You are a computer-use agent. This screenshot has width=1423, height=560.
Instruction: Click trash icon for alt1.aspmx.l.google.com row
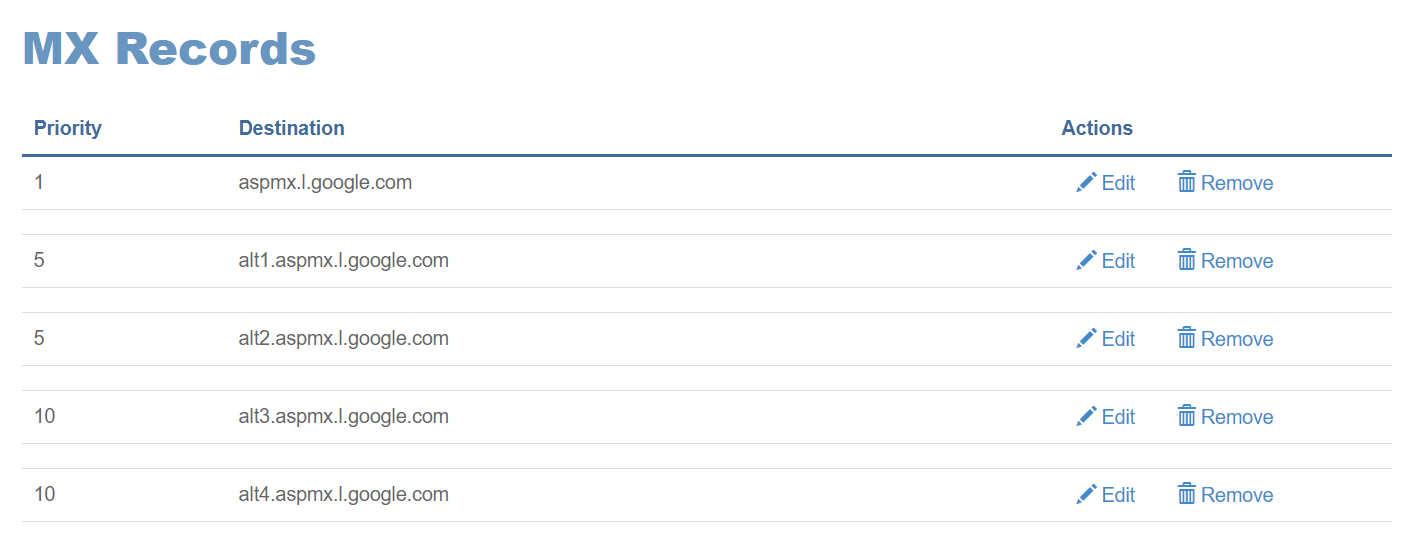tap(1187, 260)
